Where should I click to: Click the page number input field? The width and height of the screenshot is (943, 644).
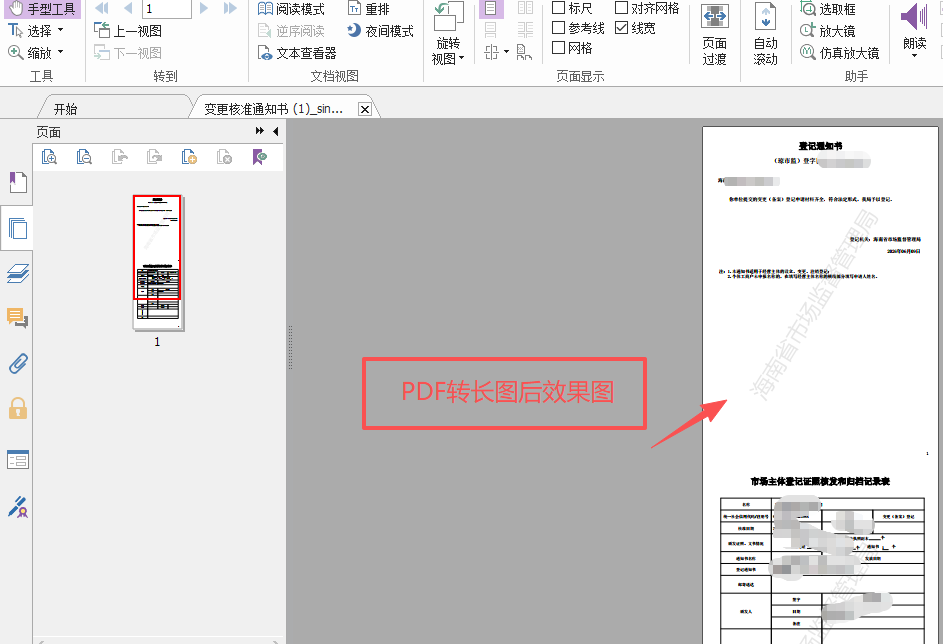tap(167, 8)
